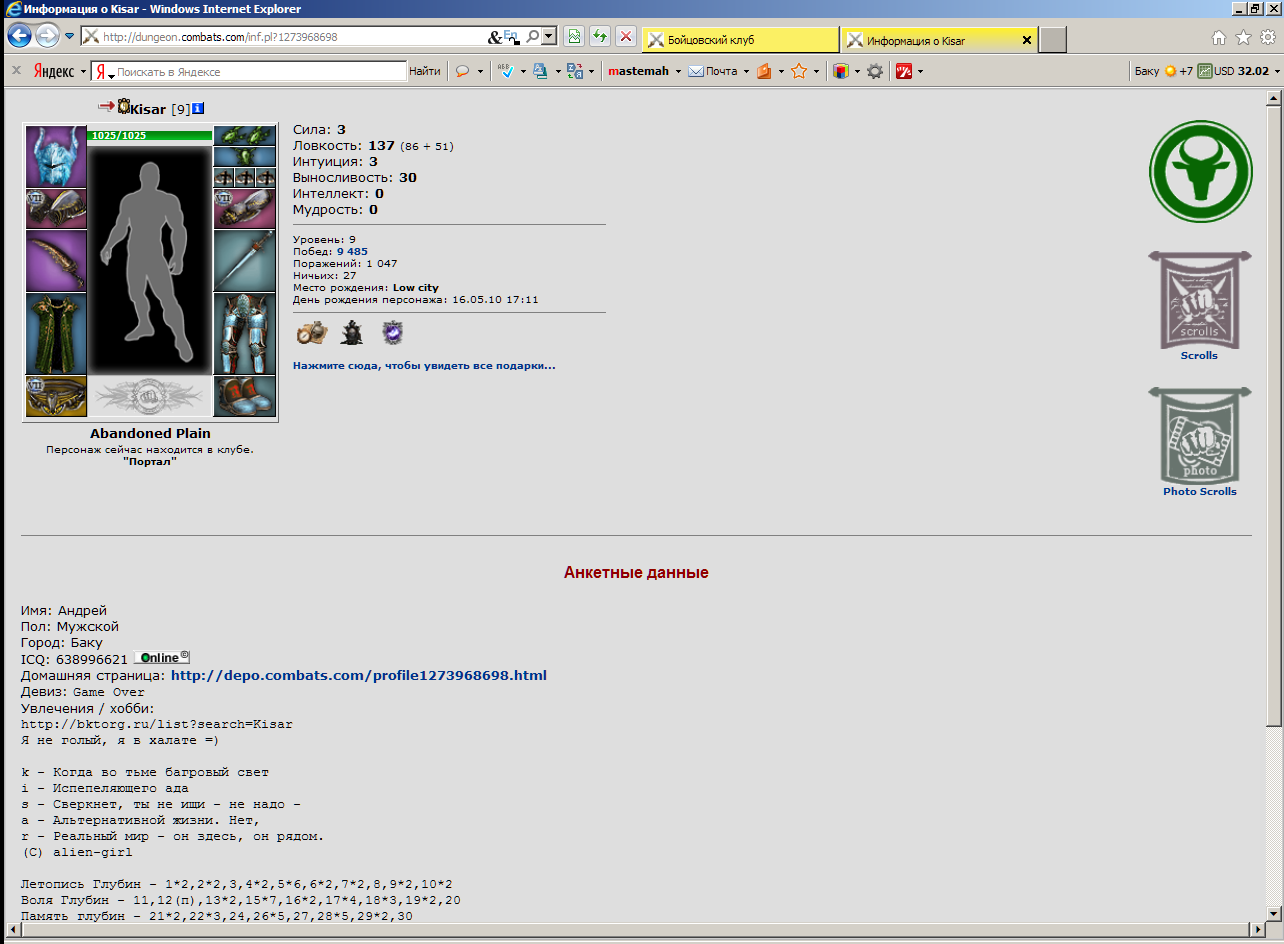Click the curved dagger weapon slot
Screen dimensions: 1284x944
pyautogui.click(x=55, y=261)
